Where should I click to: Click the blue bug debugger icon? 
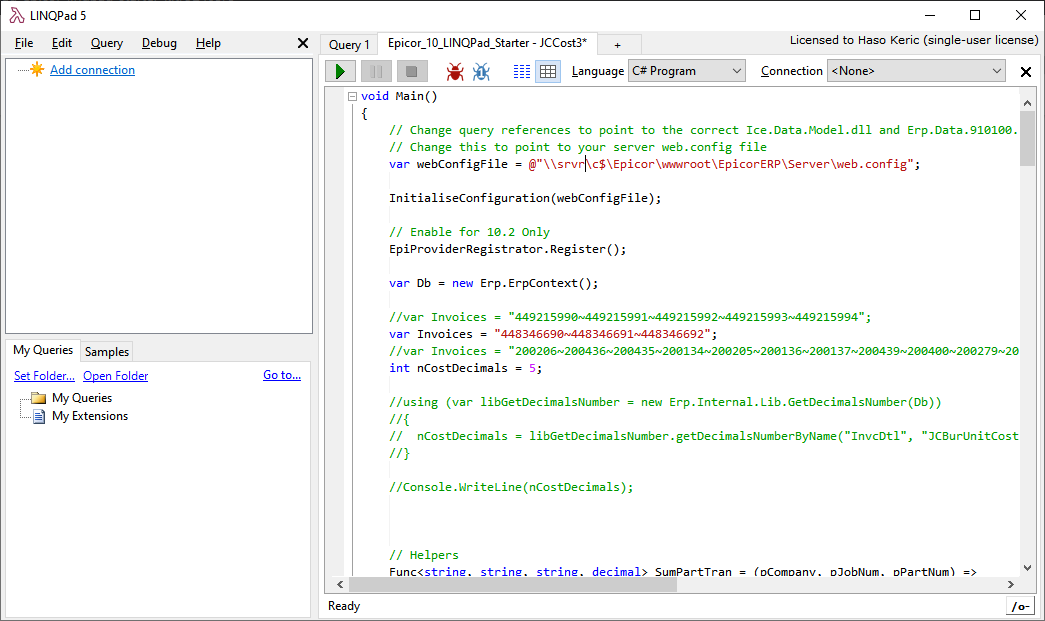click(x=481, y=71)
